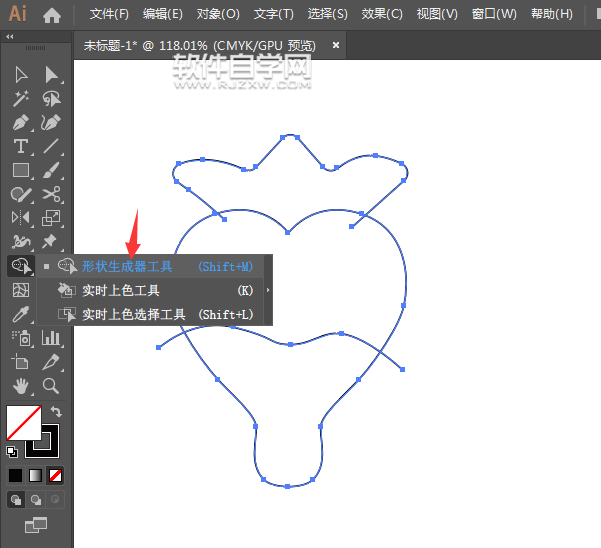Select the Eyedropper tool
Viewport: 601px width, 548px height.
coord(21,314)
